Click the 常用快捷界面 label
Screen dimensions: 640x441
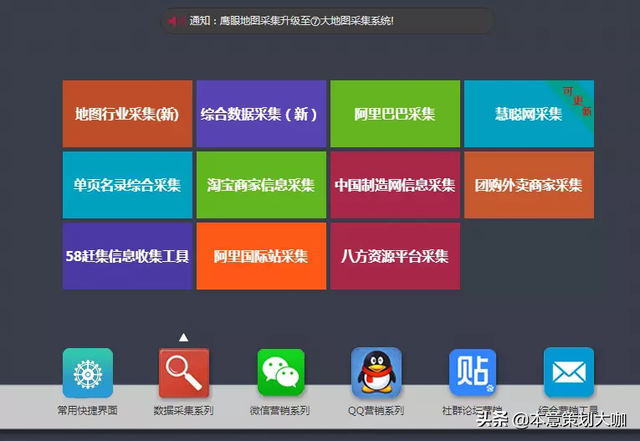[87, 410]
